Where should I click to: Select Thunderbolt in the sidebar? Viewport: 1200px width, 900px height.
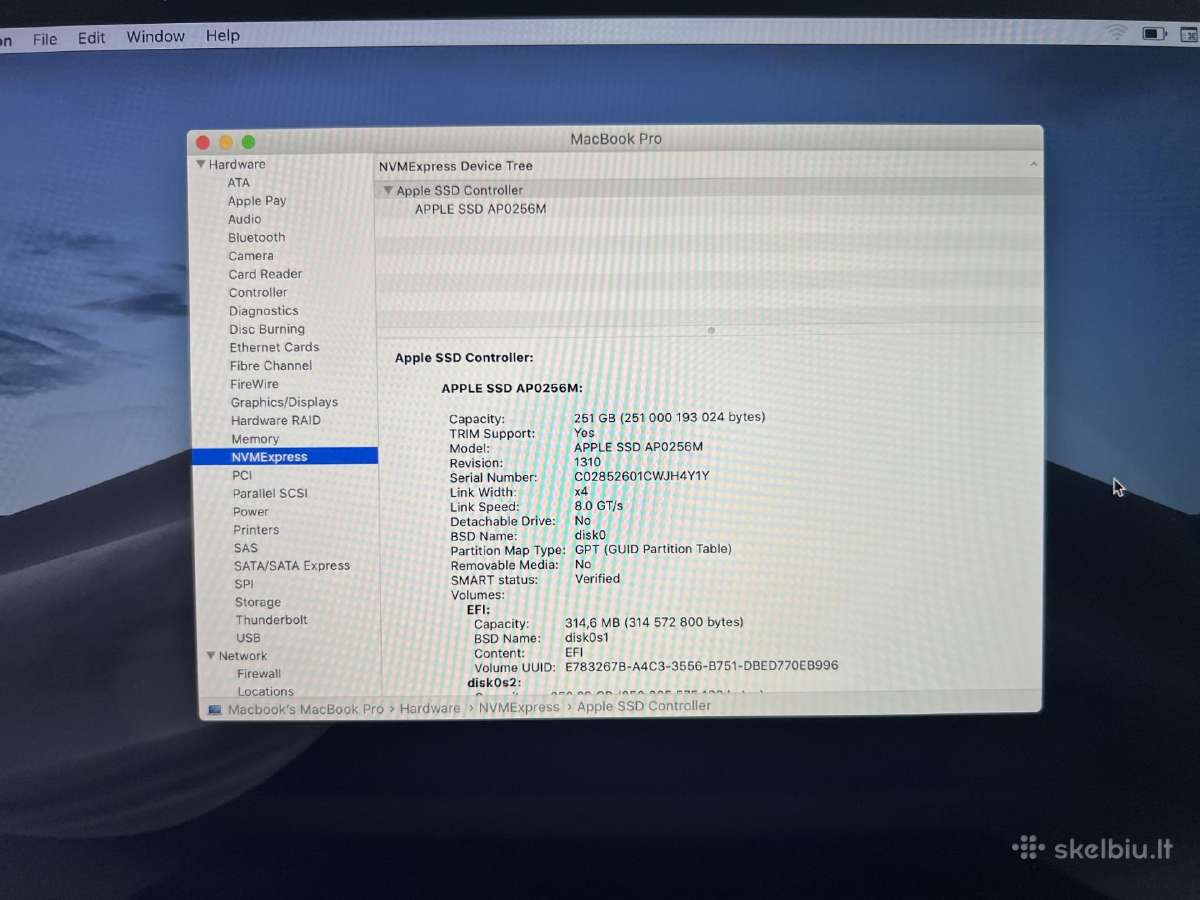pos(271,620)
